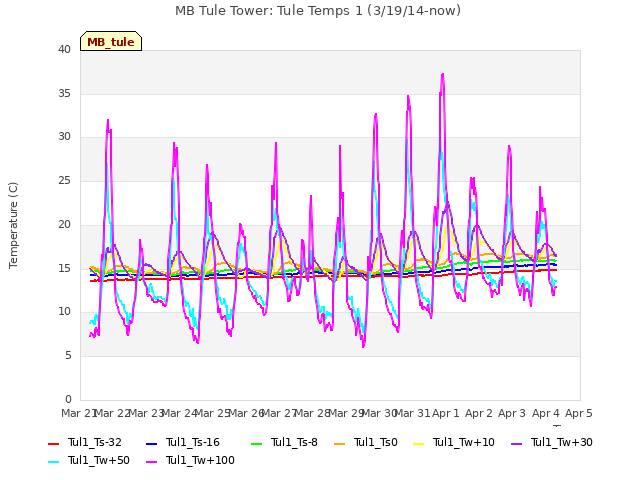Screen dimensions: 640x480
Task: Click the Apr 1 x-axis date label
Action: (446, 413)
